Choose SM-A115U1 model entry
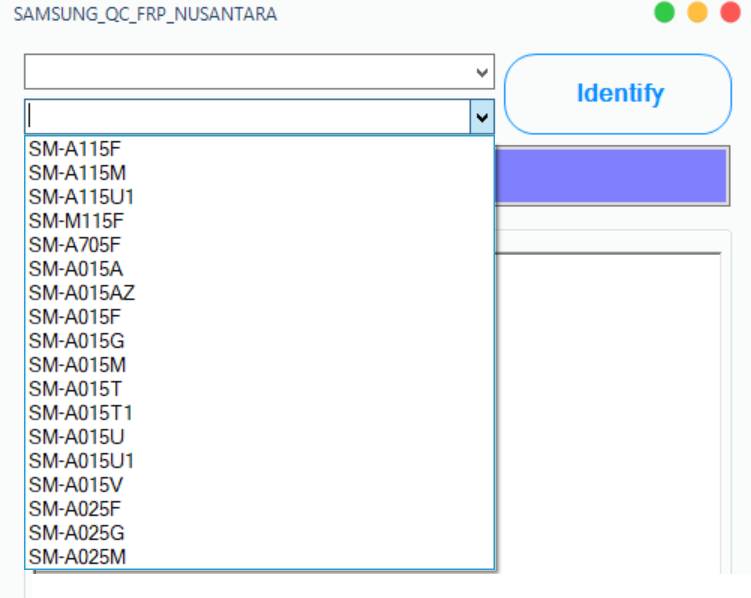 [259, 197]
